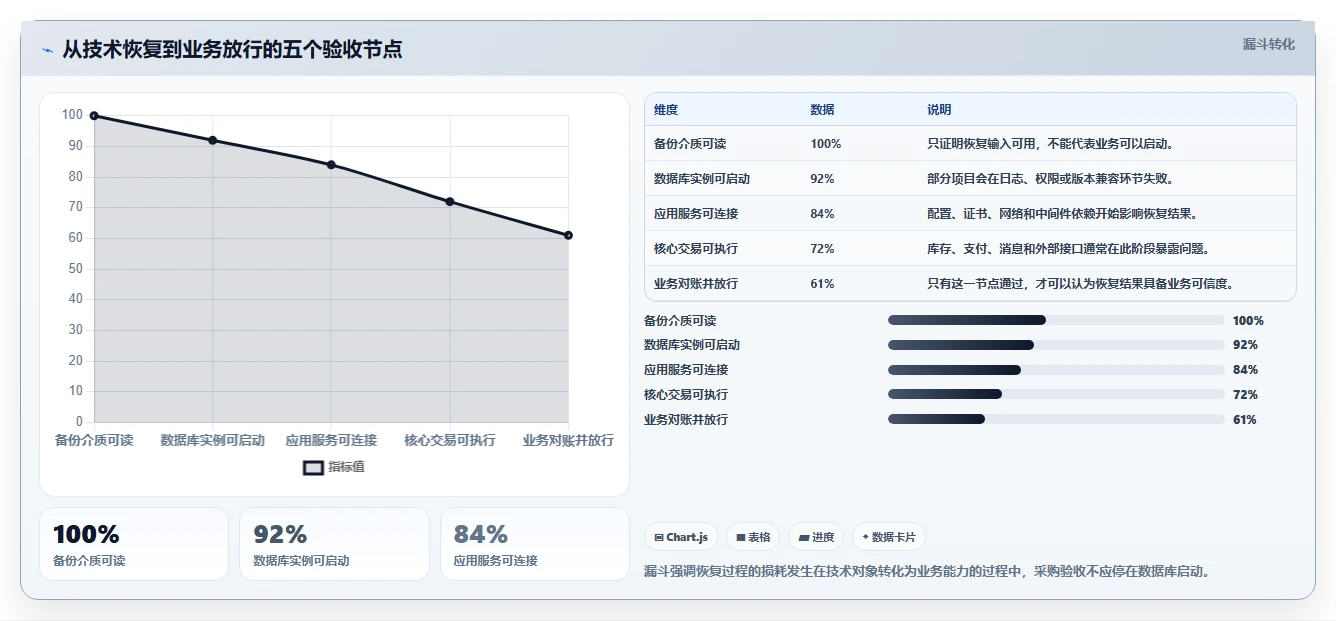
Task: Open the 92% 数据库实例可启动 data card
Action: point(334,544)
